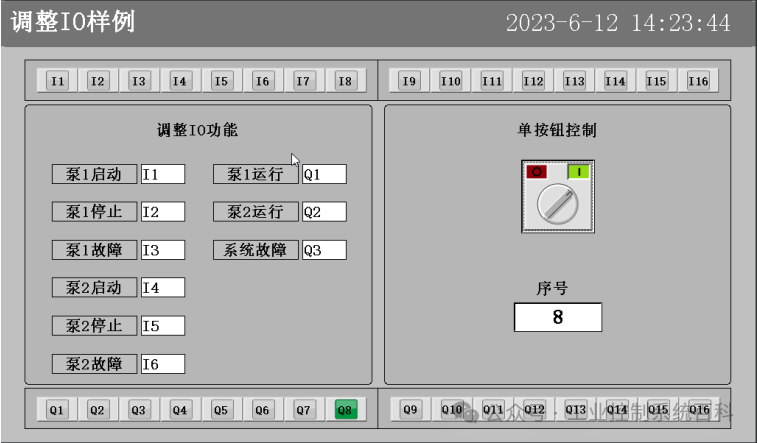Image resolution: width=758 pixels, height=443 pixels.
Task: Click the 泵2故障 label
Action: 94,364
